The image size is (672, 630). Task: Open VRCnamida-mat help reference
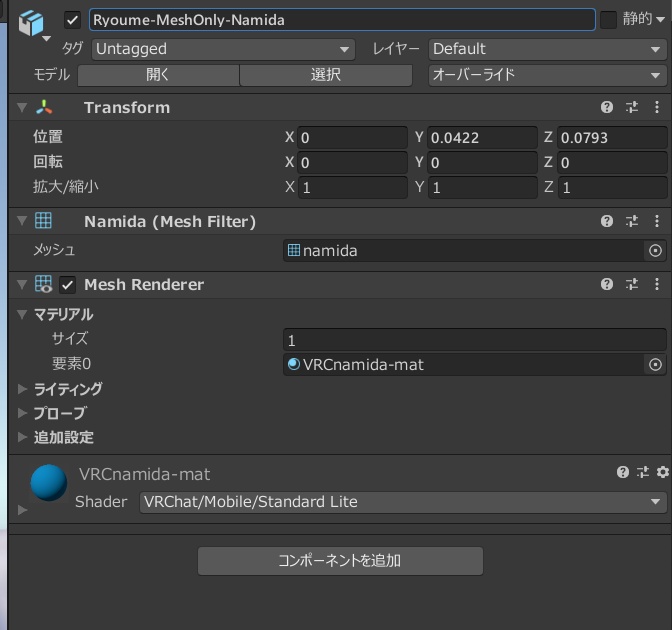click(623, 472)
